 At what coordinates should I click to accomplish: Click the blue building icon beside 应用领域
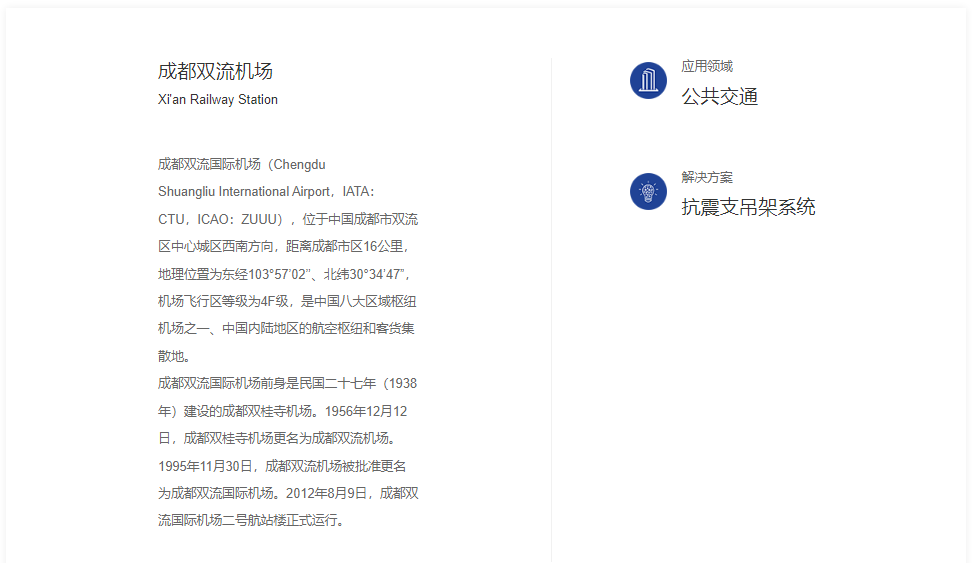[648, 81]
